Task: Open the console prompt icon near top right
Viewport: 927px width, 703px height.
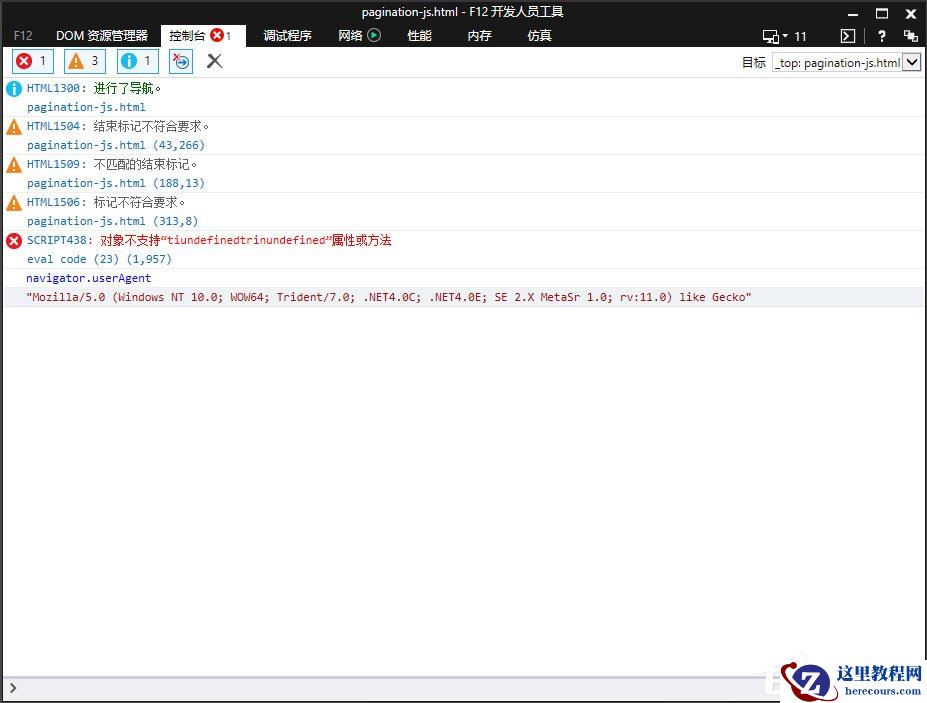Action: (x=846, y=35)
